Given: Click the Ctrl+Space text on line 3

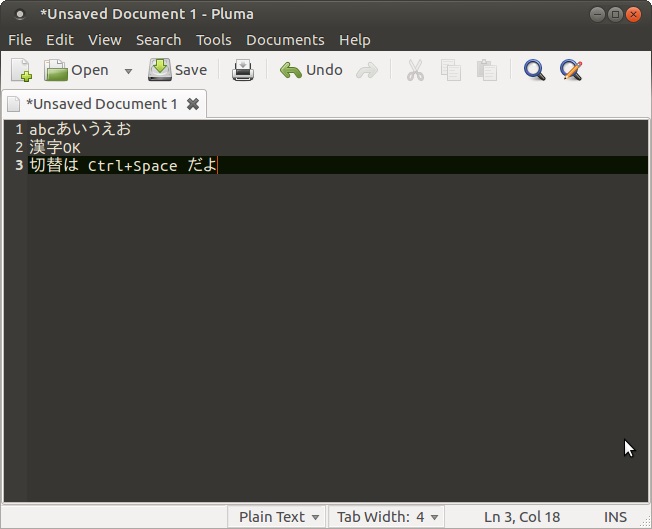Looking at the screenshot, I should [x=132, y=166].
